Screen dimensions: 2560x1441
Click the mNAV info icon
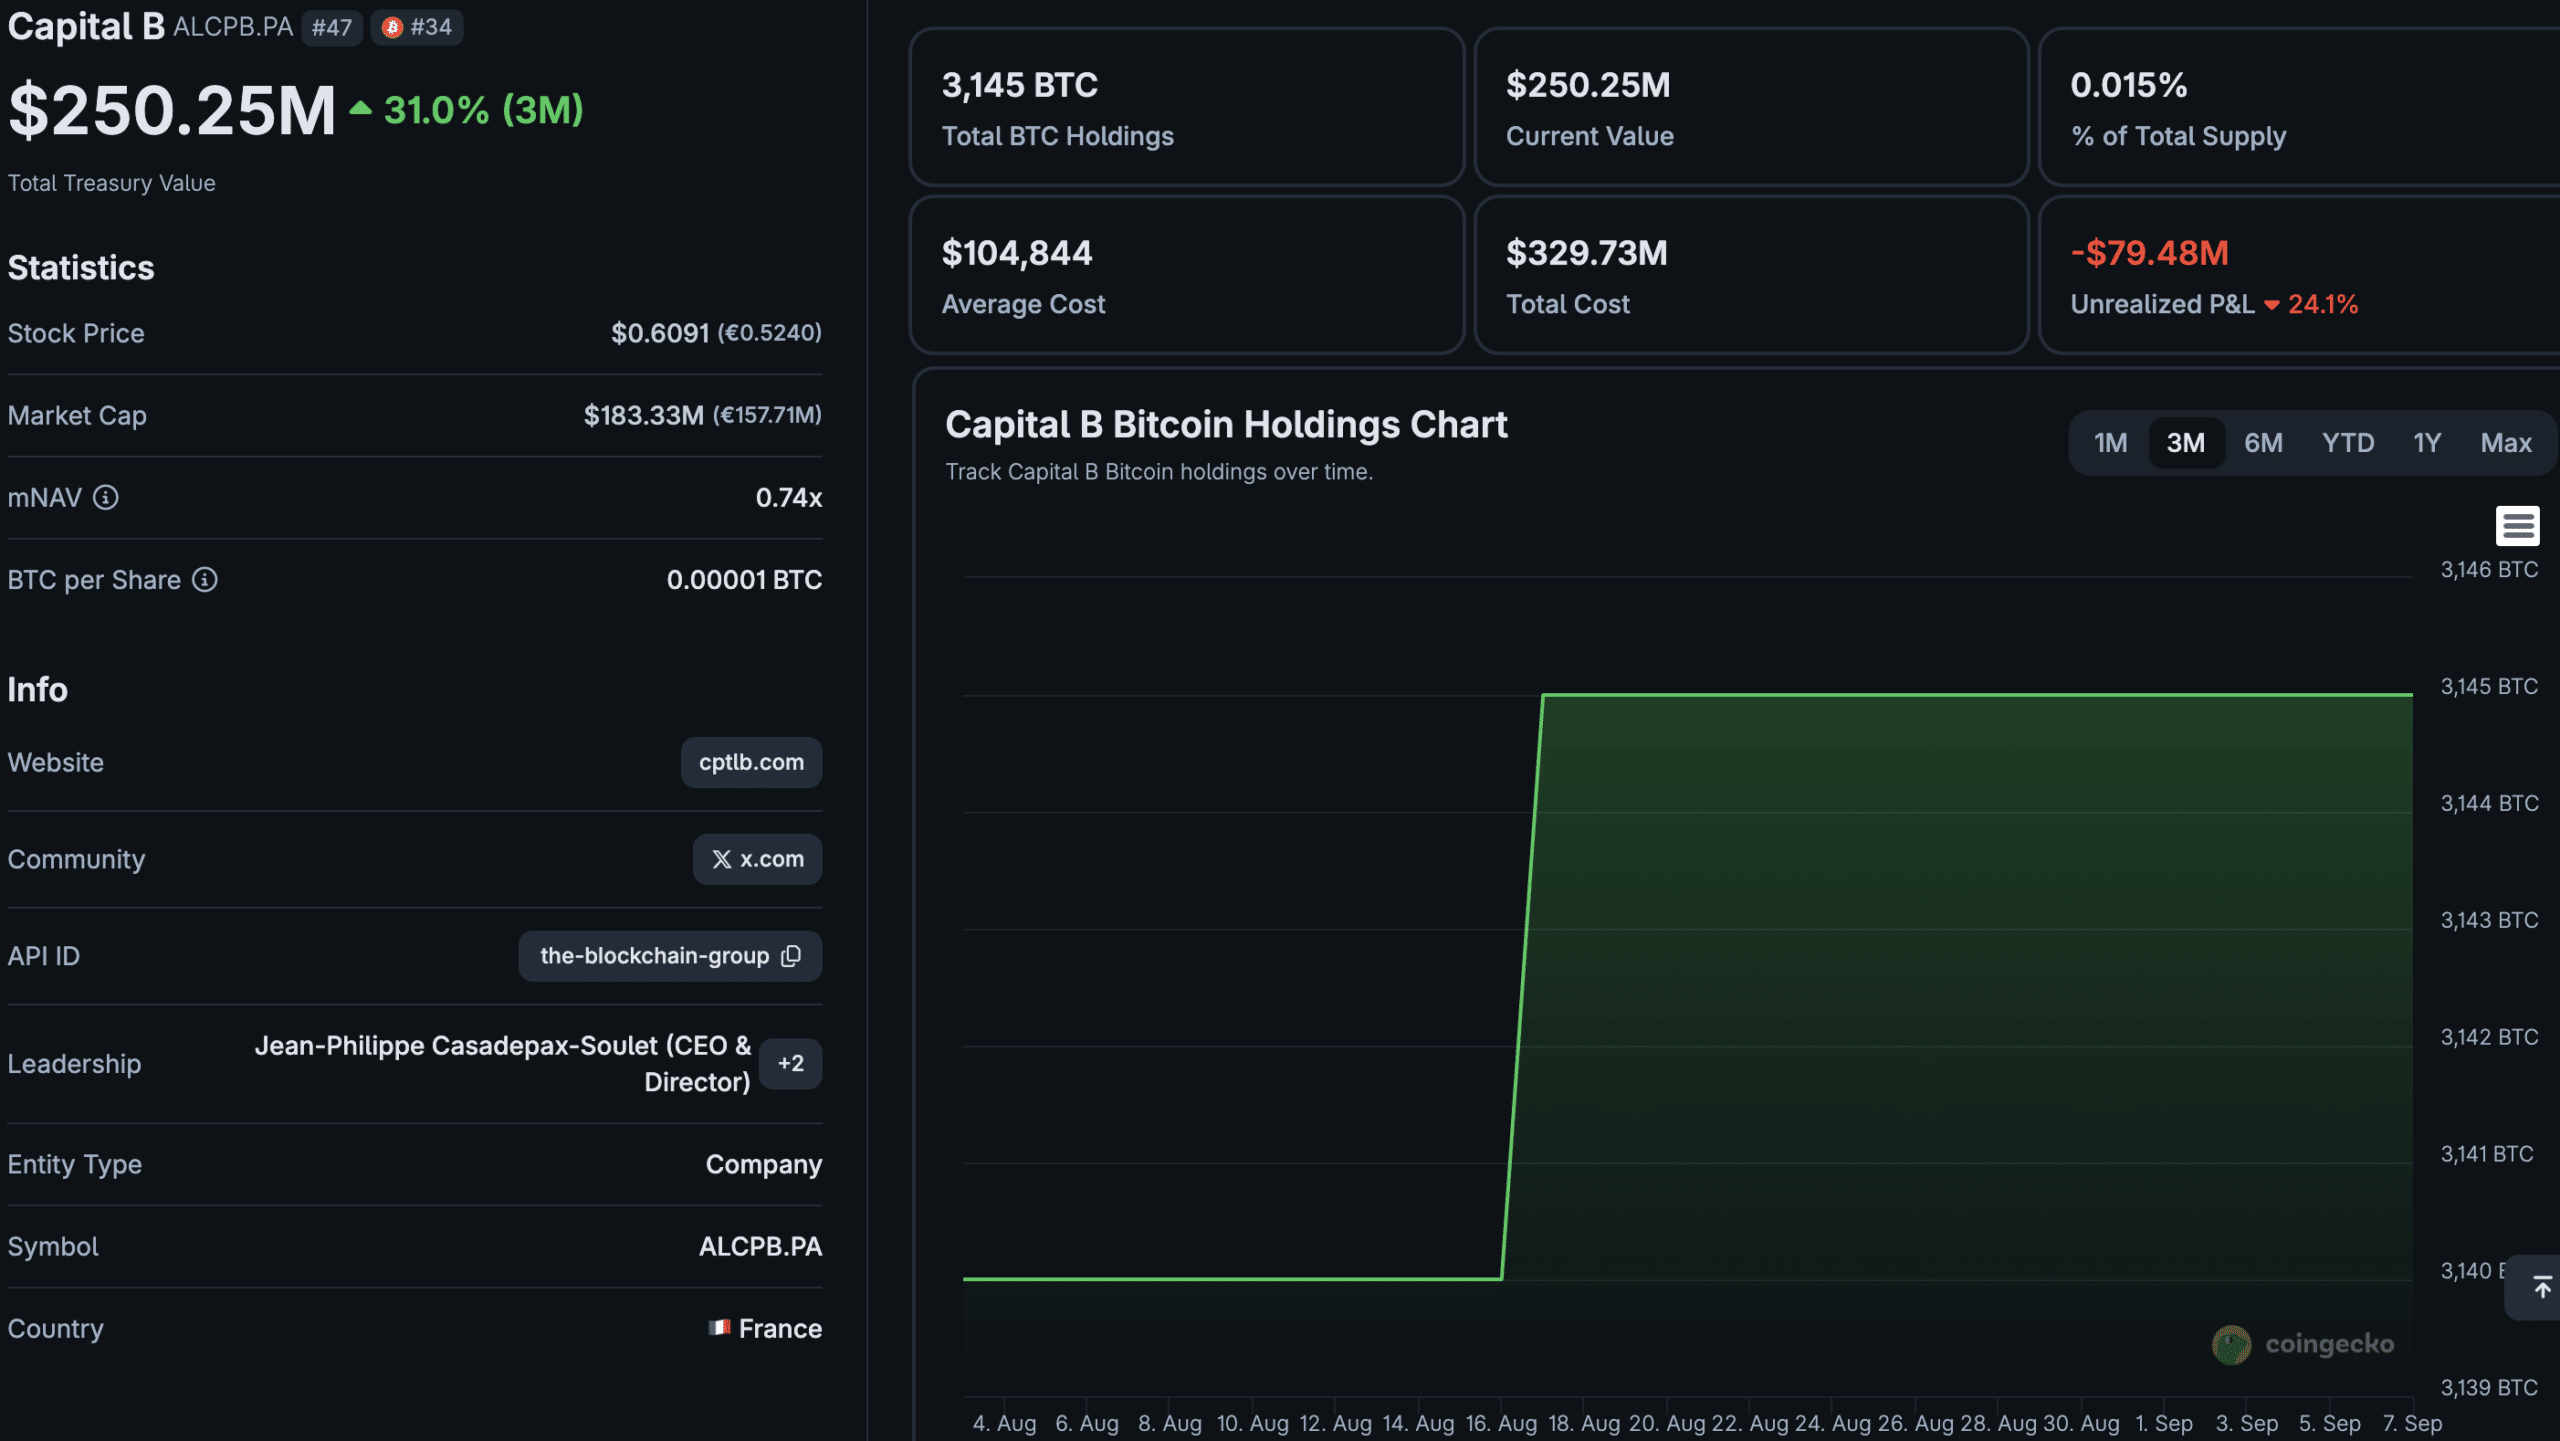coord(106,497)
